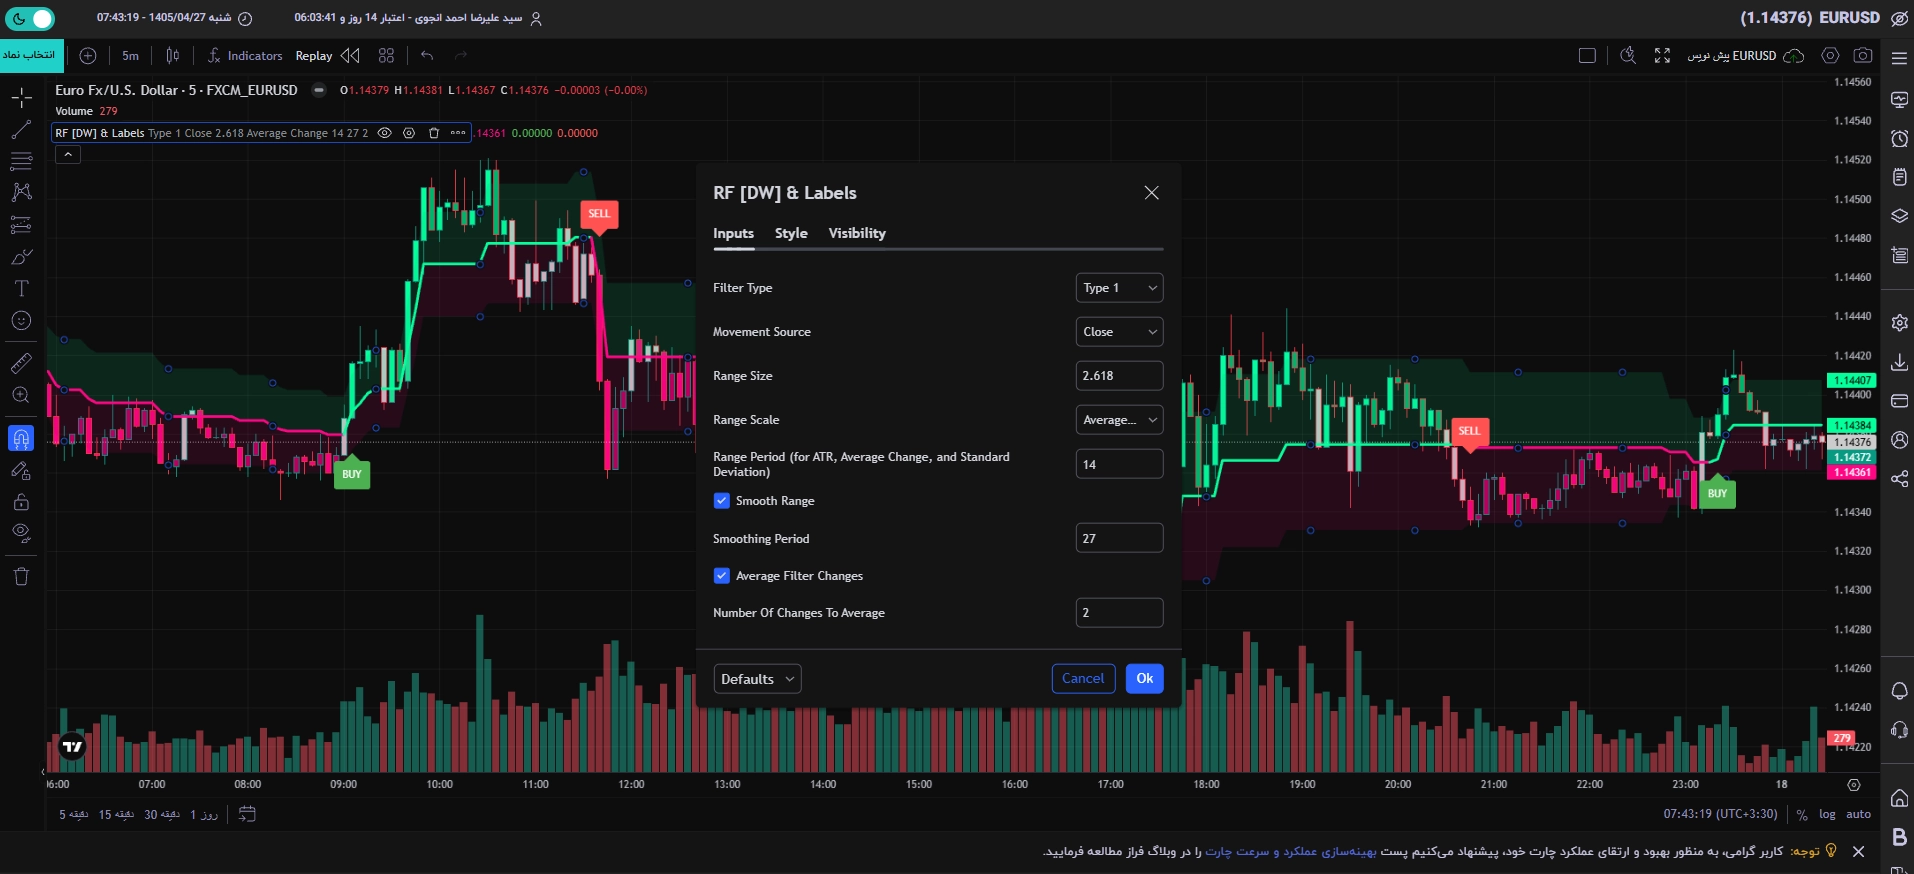Click the Ok button
Viewport: 1914px width, 874px height.
(x=1144, y=678)
